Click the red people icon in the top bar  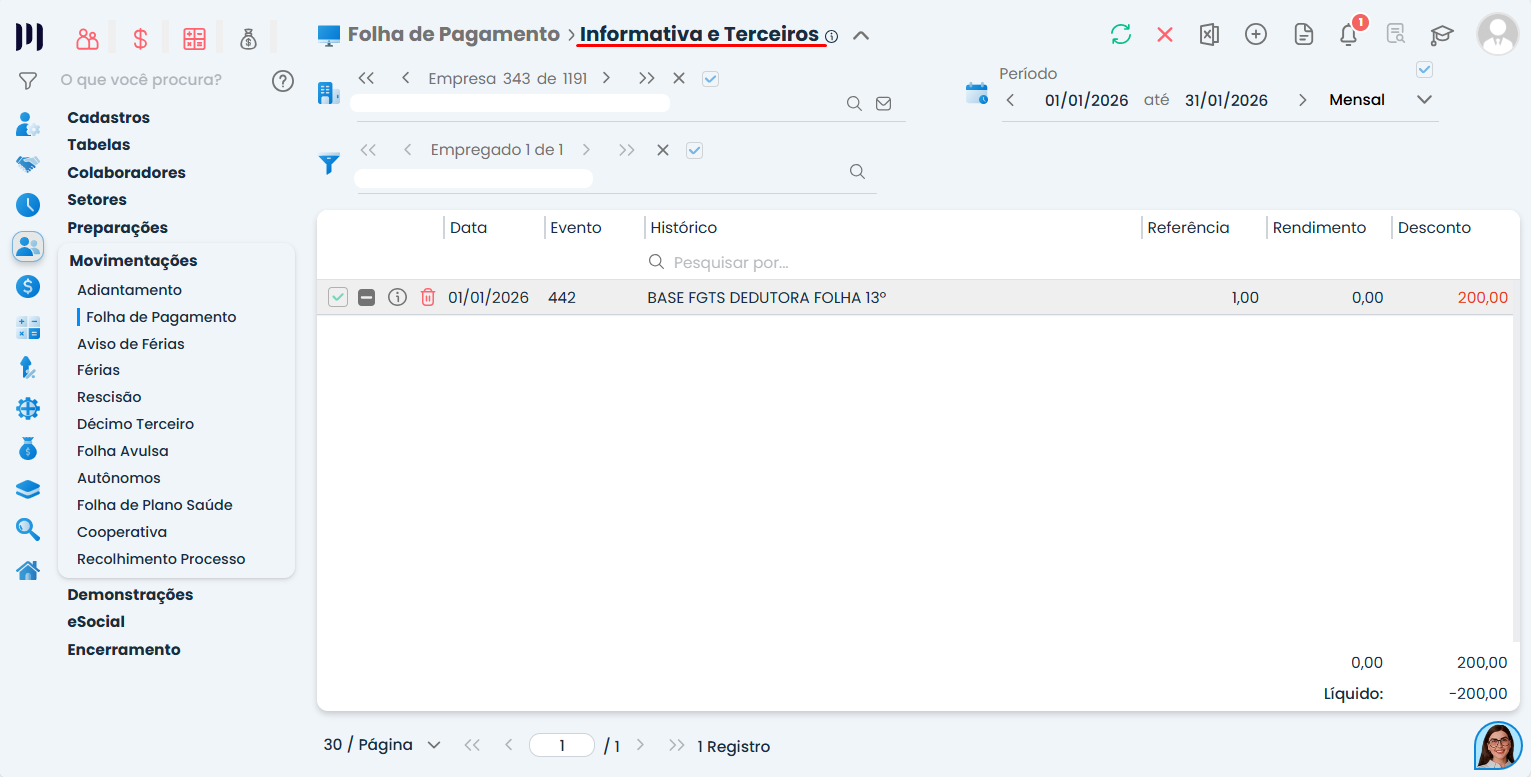(87, 39)
